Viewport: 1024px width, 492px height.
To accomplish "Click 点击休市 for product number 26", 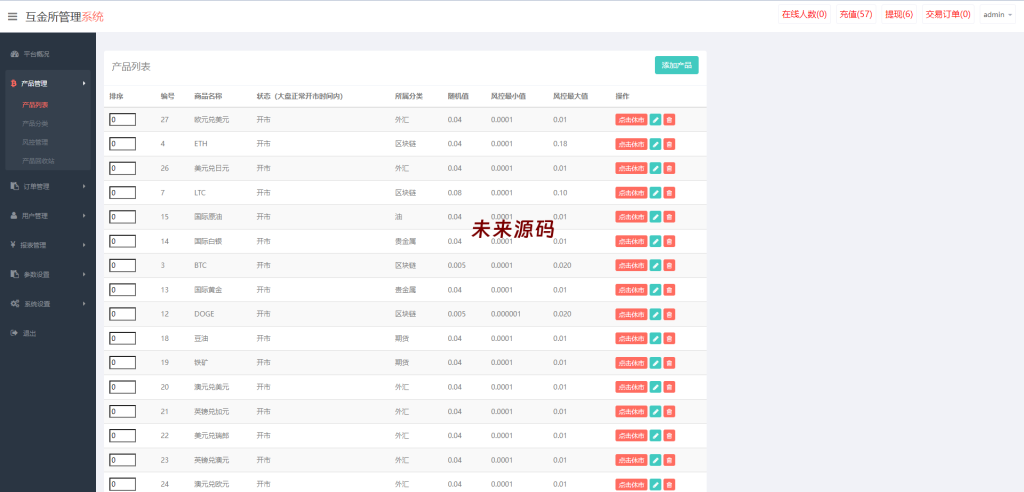I will (x=632, y=168).
